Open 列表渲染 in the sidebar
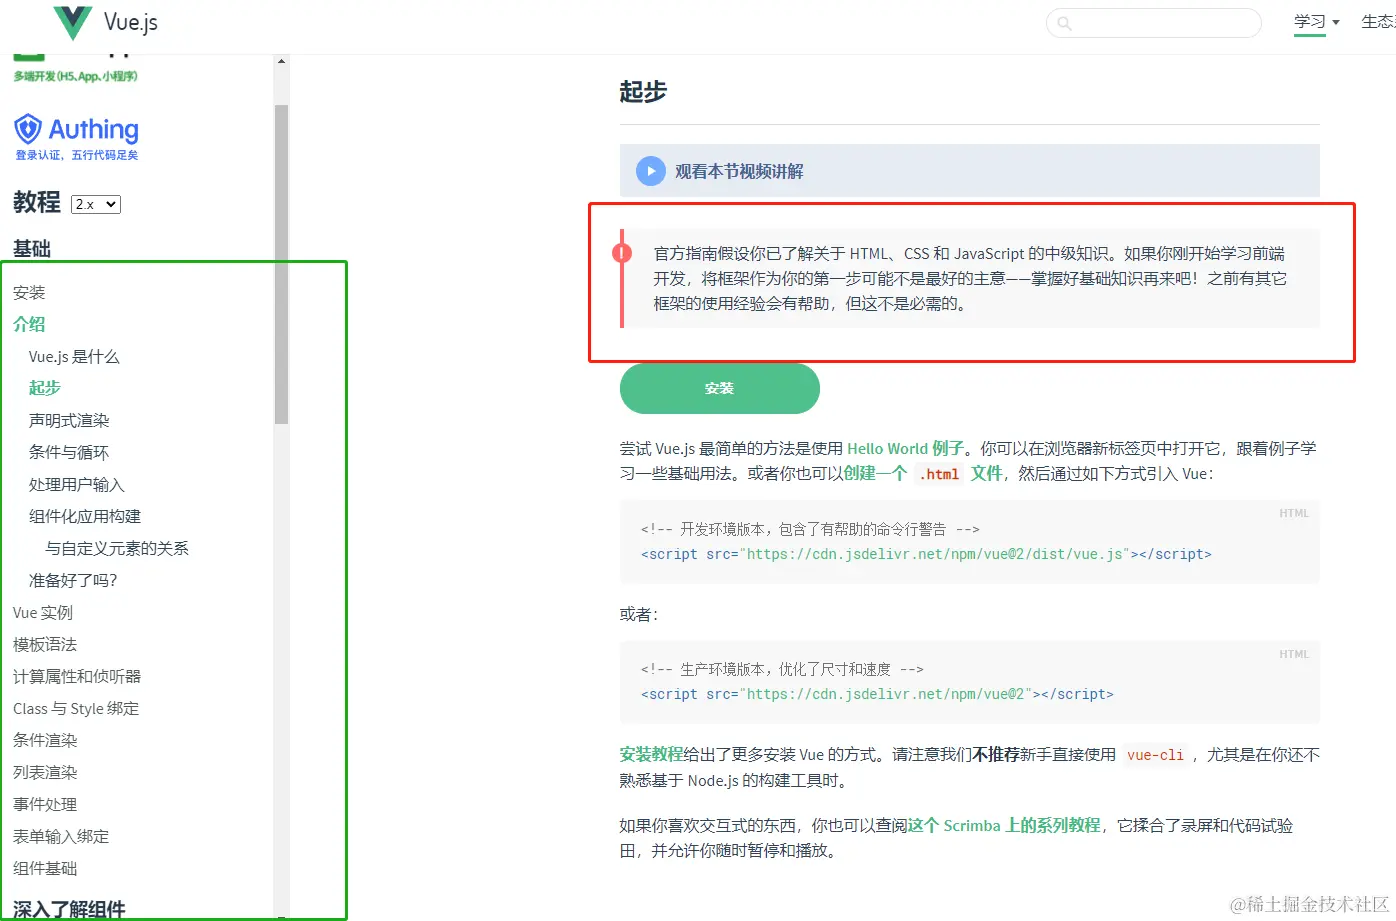Viewport: 1396px width, 921px height. [x=45, y=772]
